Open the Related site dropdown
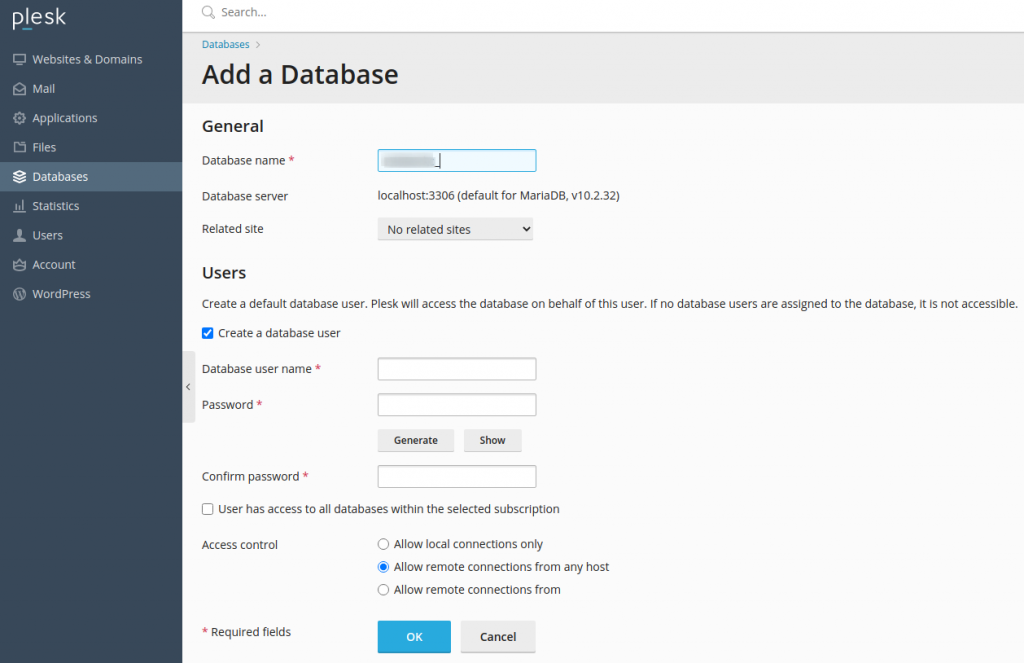 pos(455,229)
